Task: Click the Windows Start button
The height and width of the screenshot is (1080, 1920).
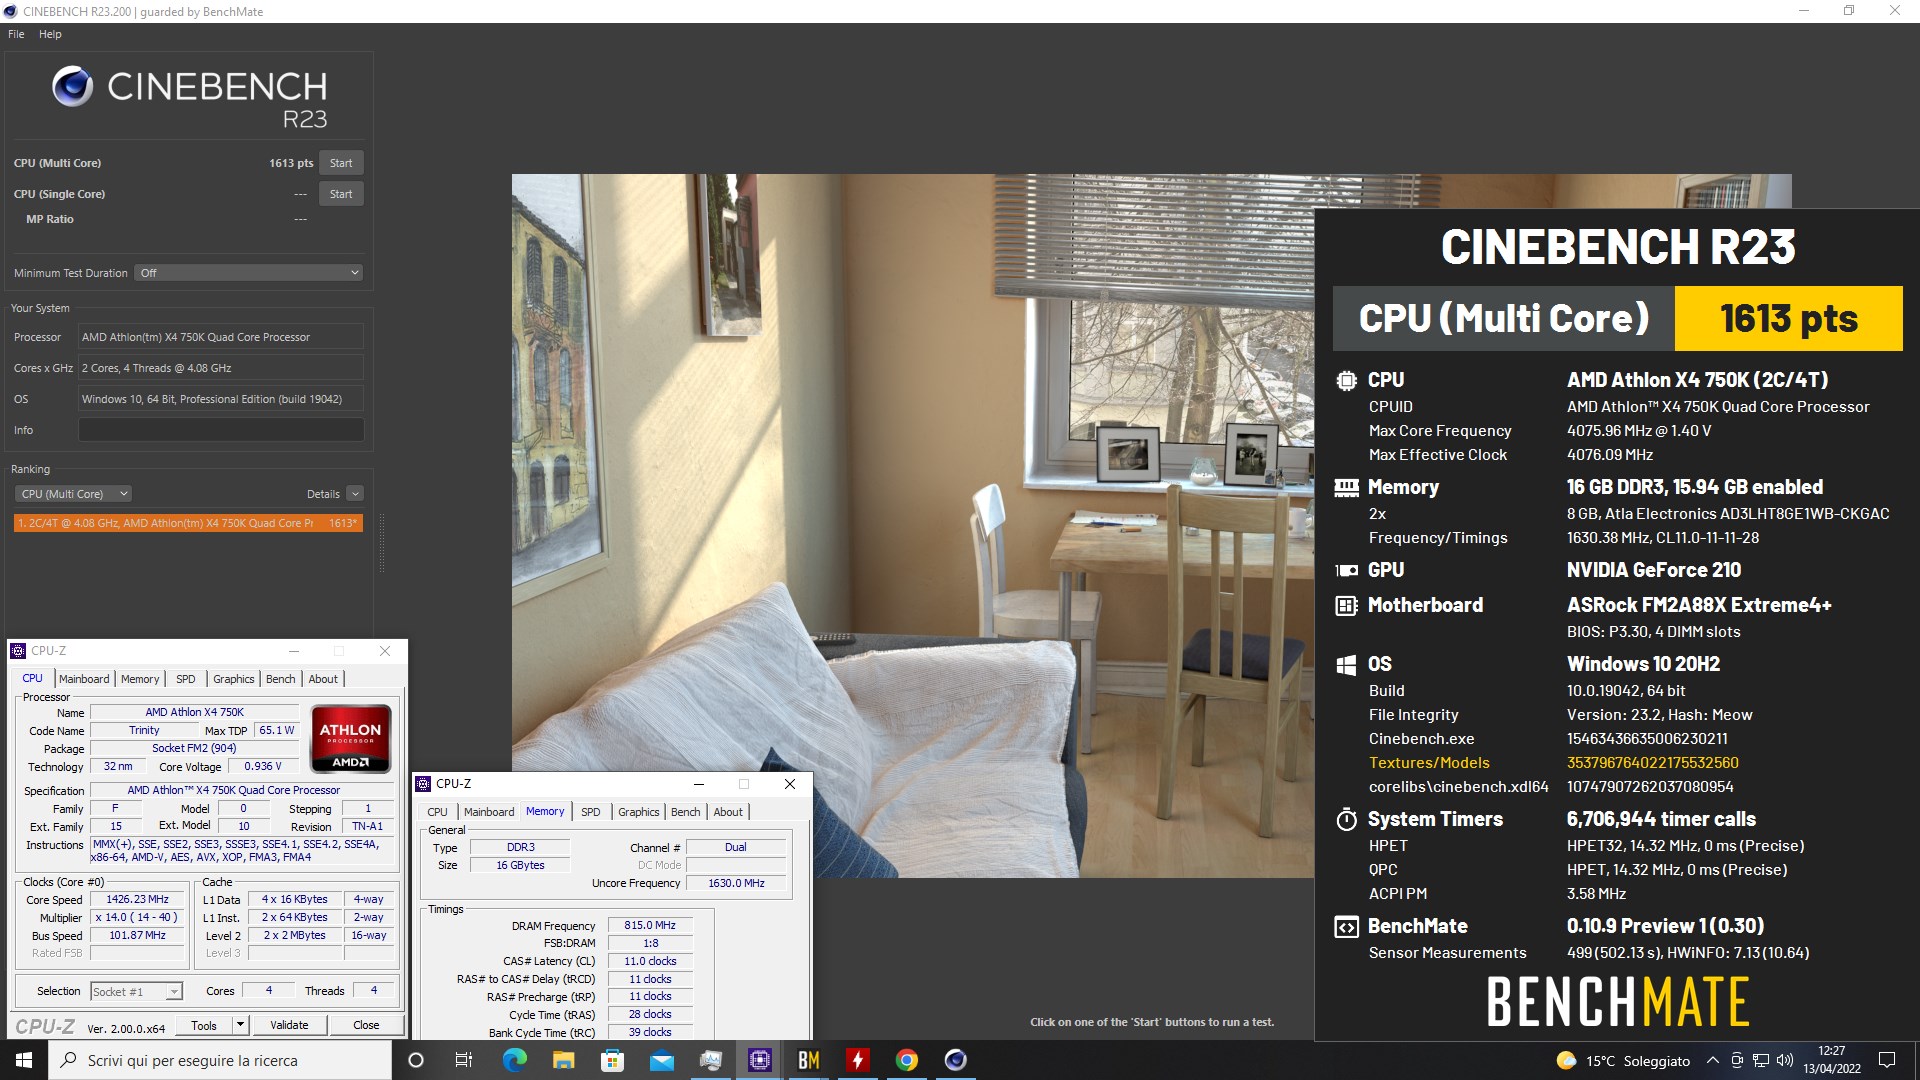Action: pos(24,1060)
